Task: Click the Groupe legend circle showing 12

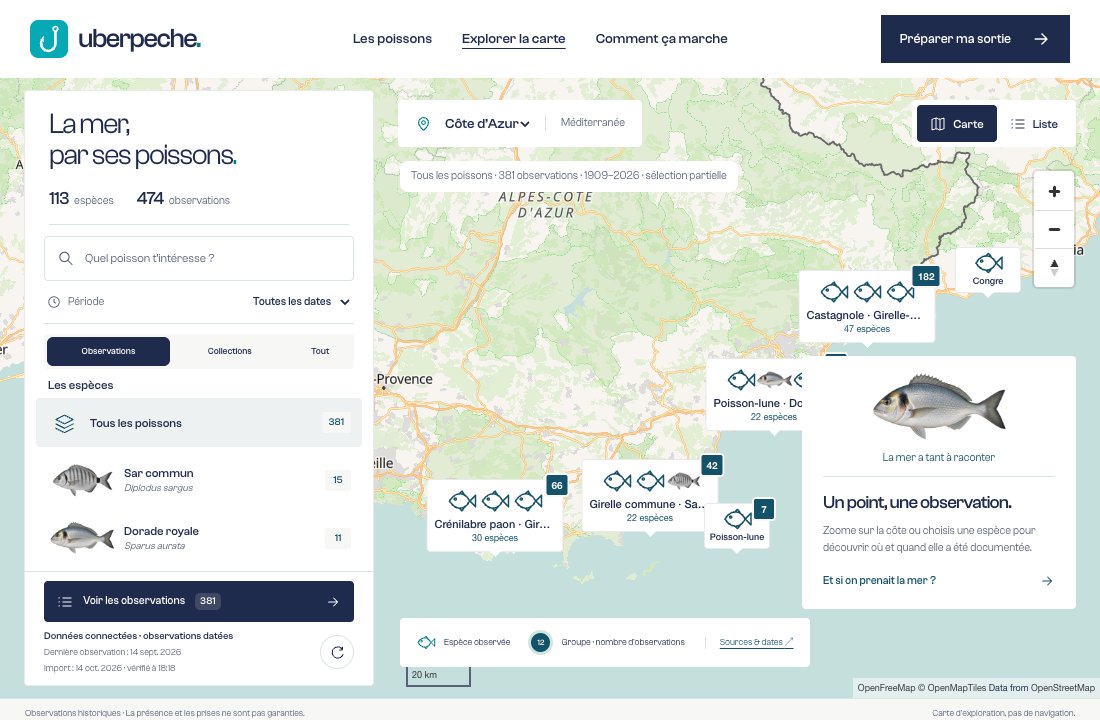Action: [x=540, y=642]
